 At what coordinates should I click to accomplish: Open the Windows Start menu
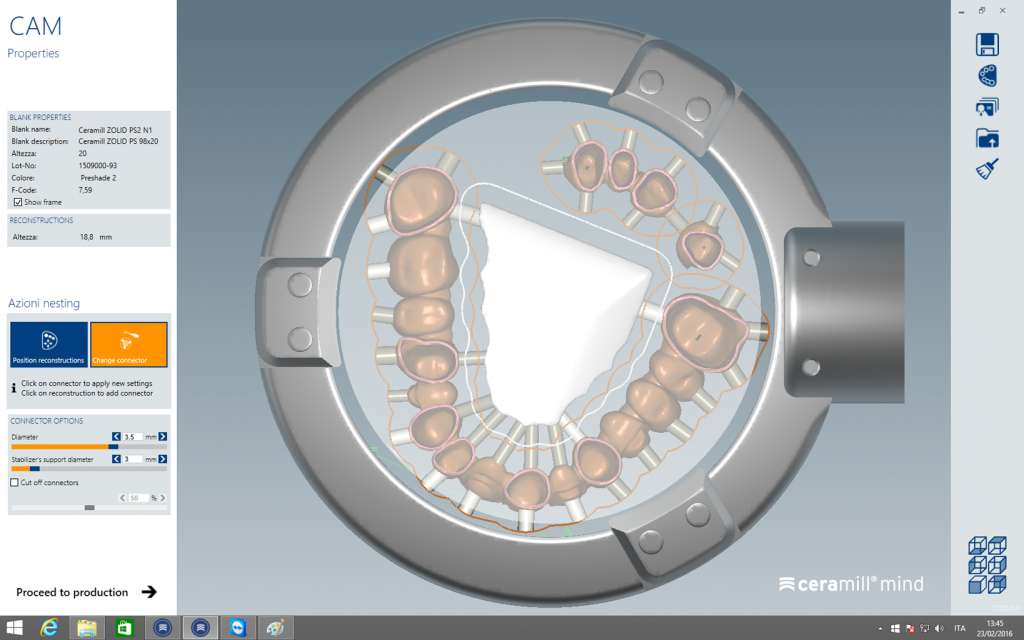pos(14,628)
